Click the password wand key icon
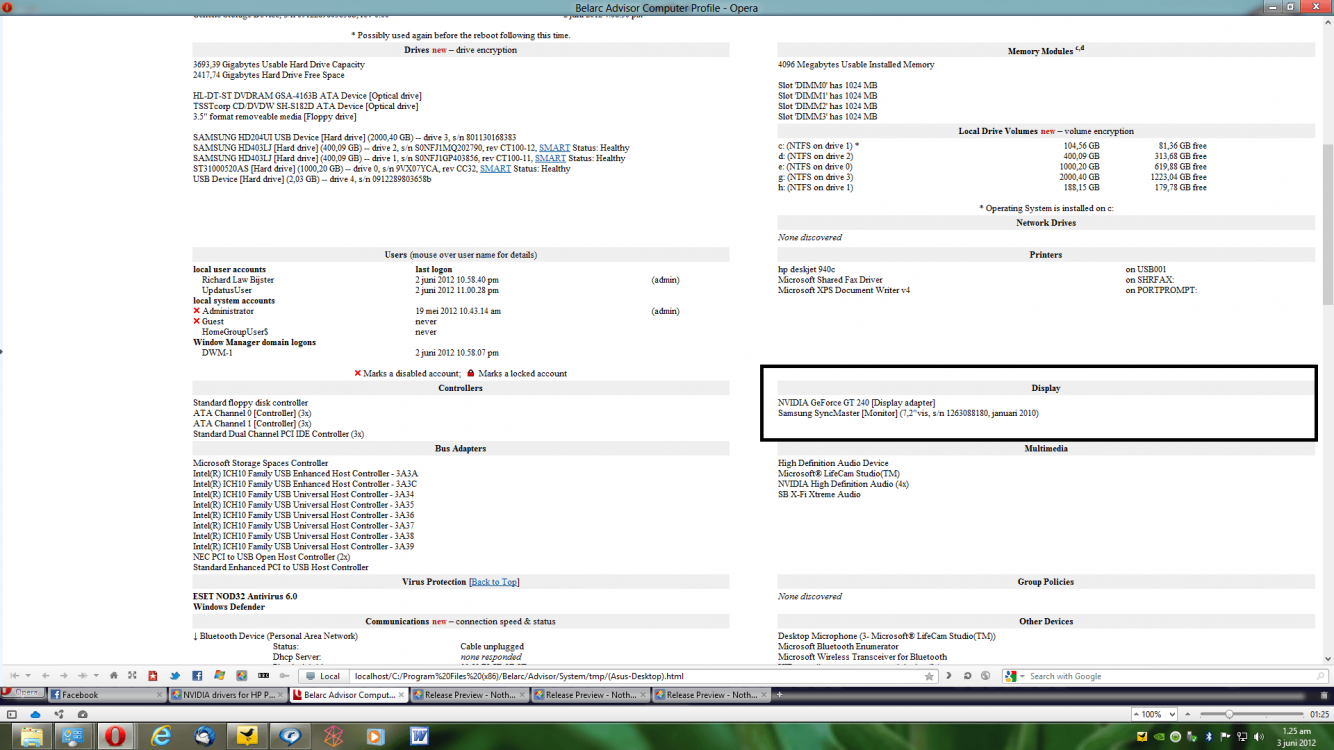Image resolution: width=1334 pixels, height=750 pixels. (x=284, y=676)
